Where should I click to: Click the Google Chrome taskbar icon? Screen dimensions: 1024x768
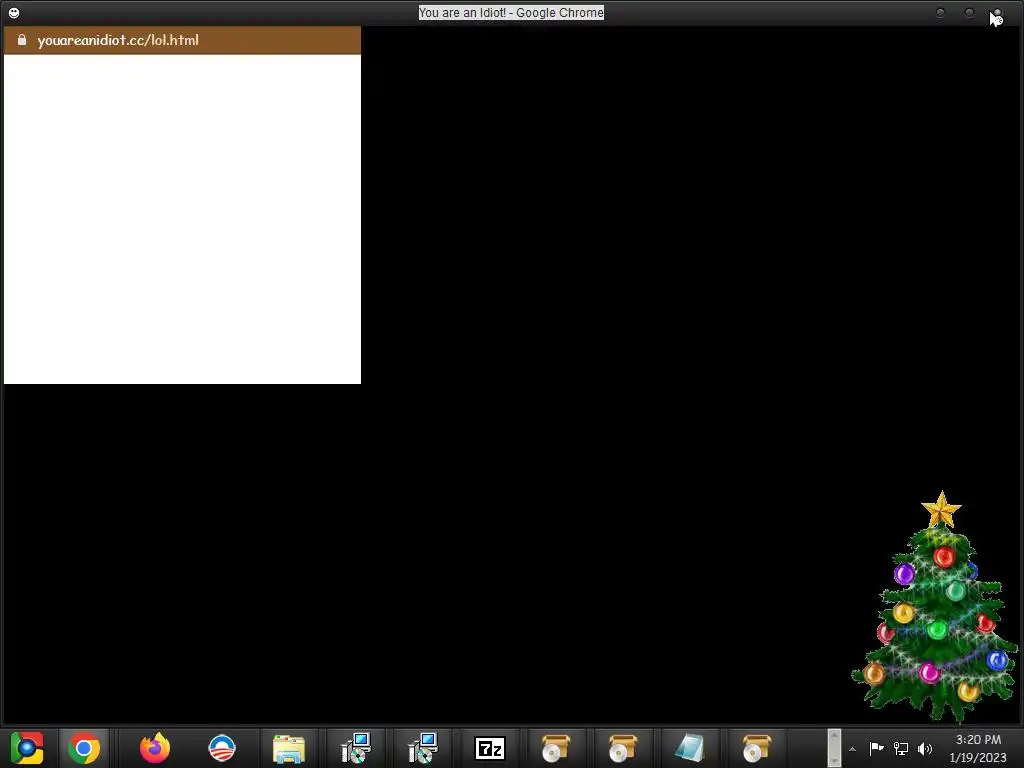84,748
